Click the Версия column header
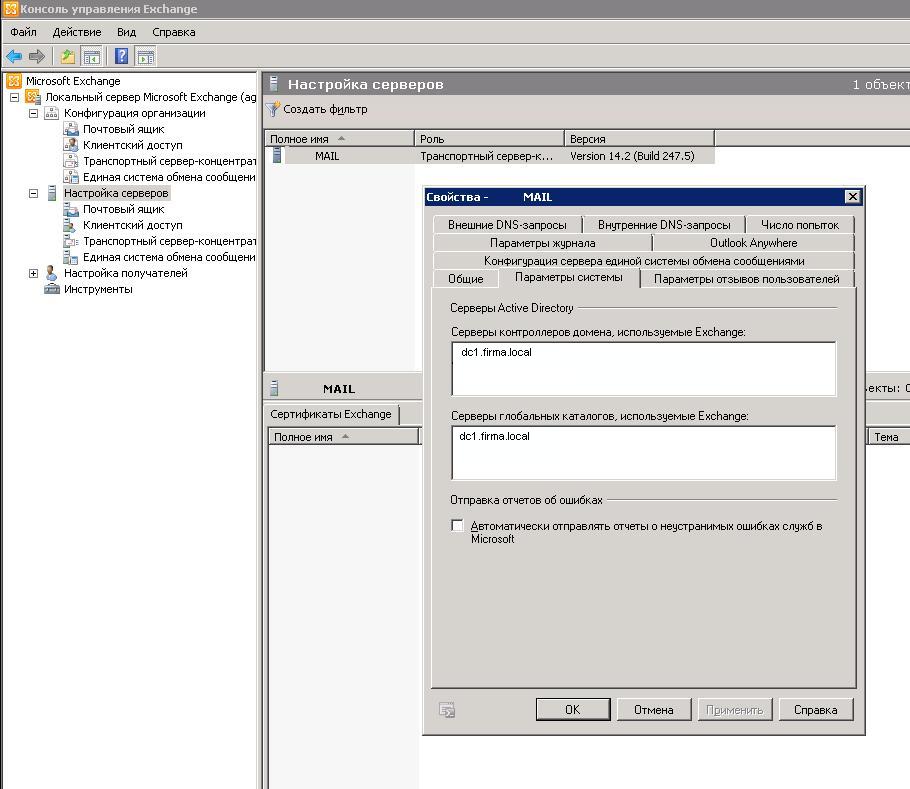 (640, 139)
